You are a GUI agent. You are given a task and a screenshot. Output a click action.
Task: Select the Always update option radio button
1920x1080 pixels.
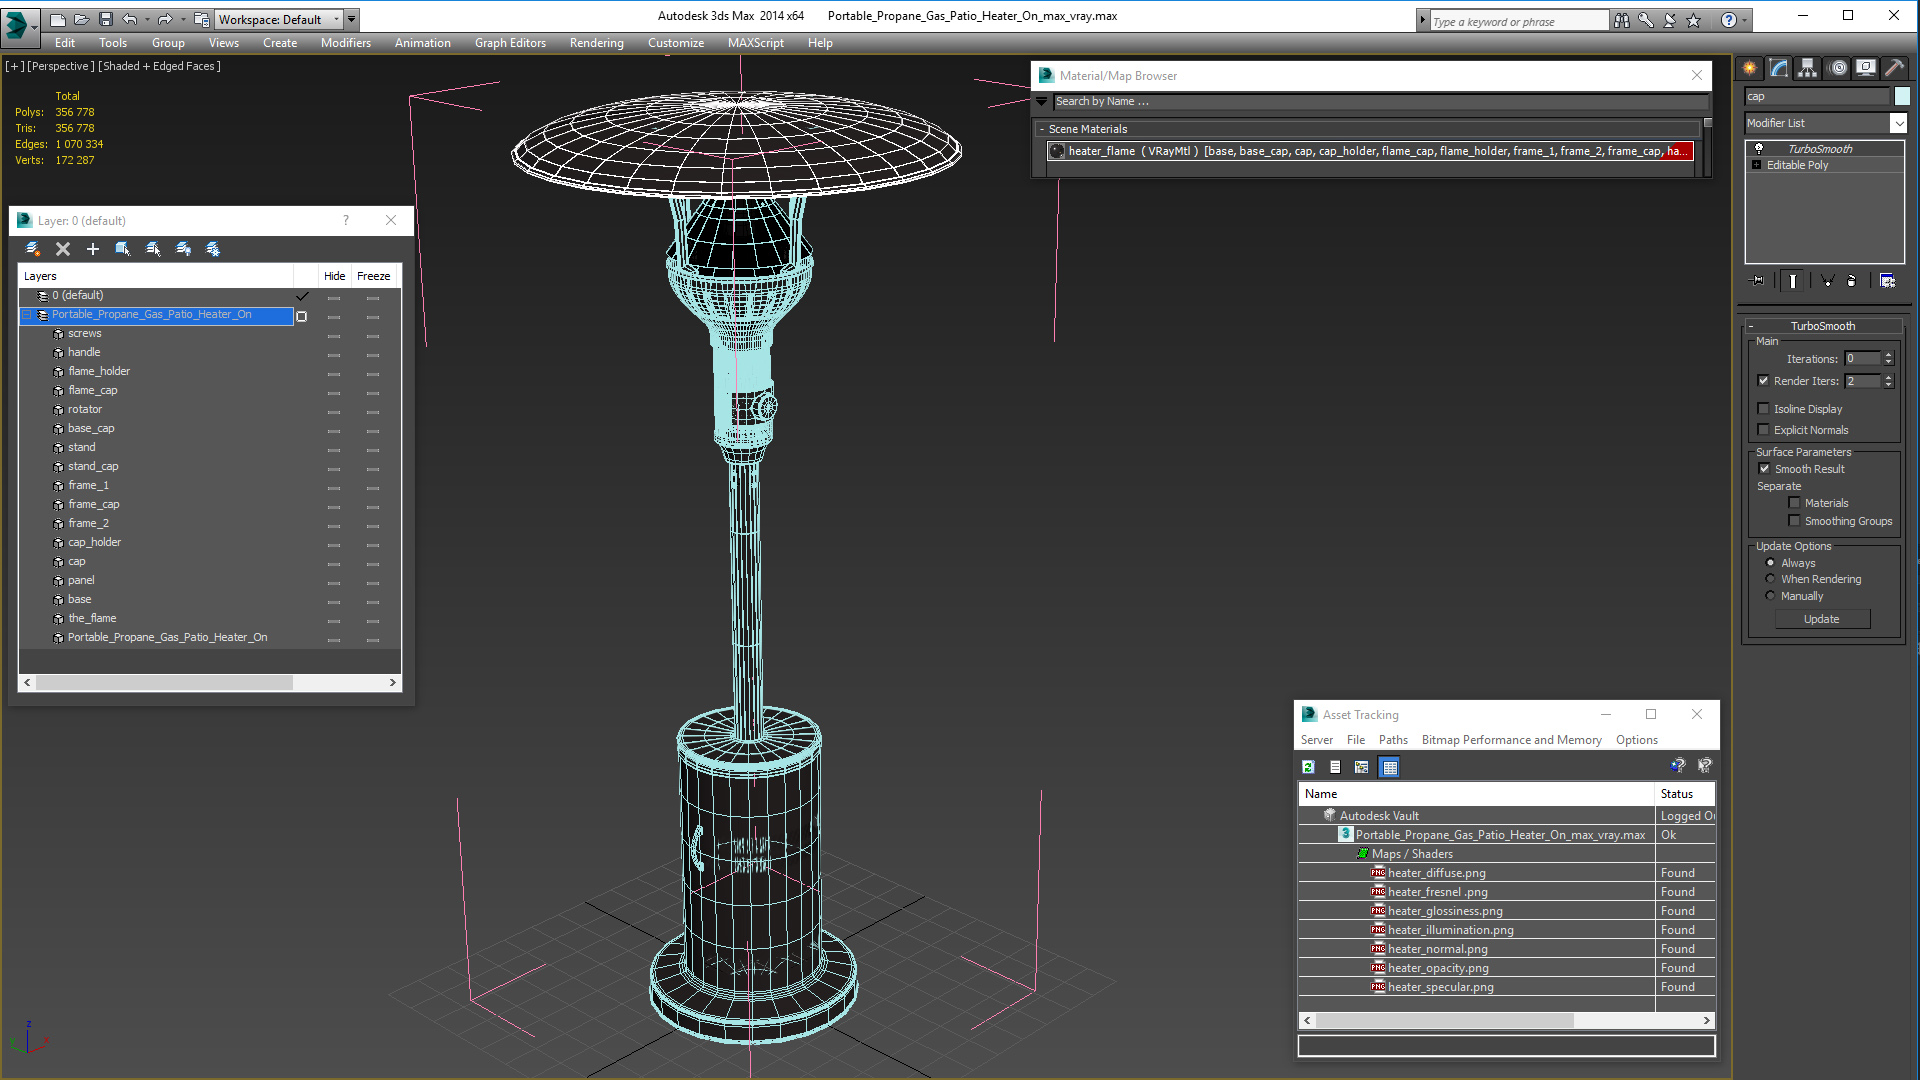point(1770,562)
